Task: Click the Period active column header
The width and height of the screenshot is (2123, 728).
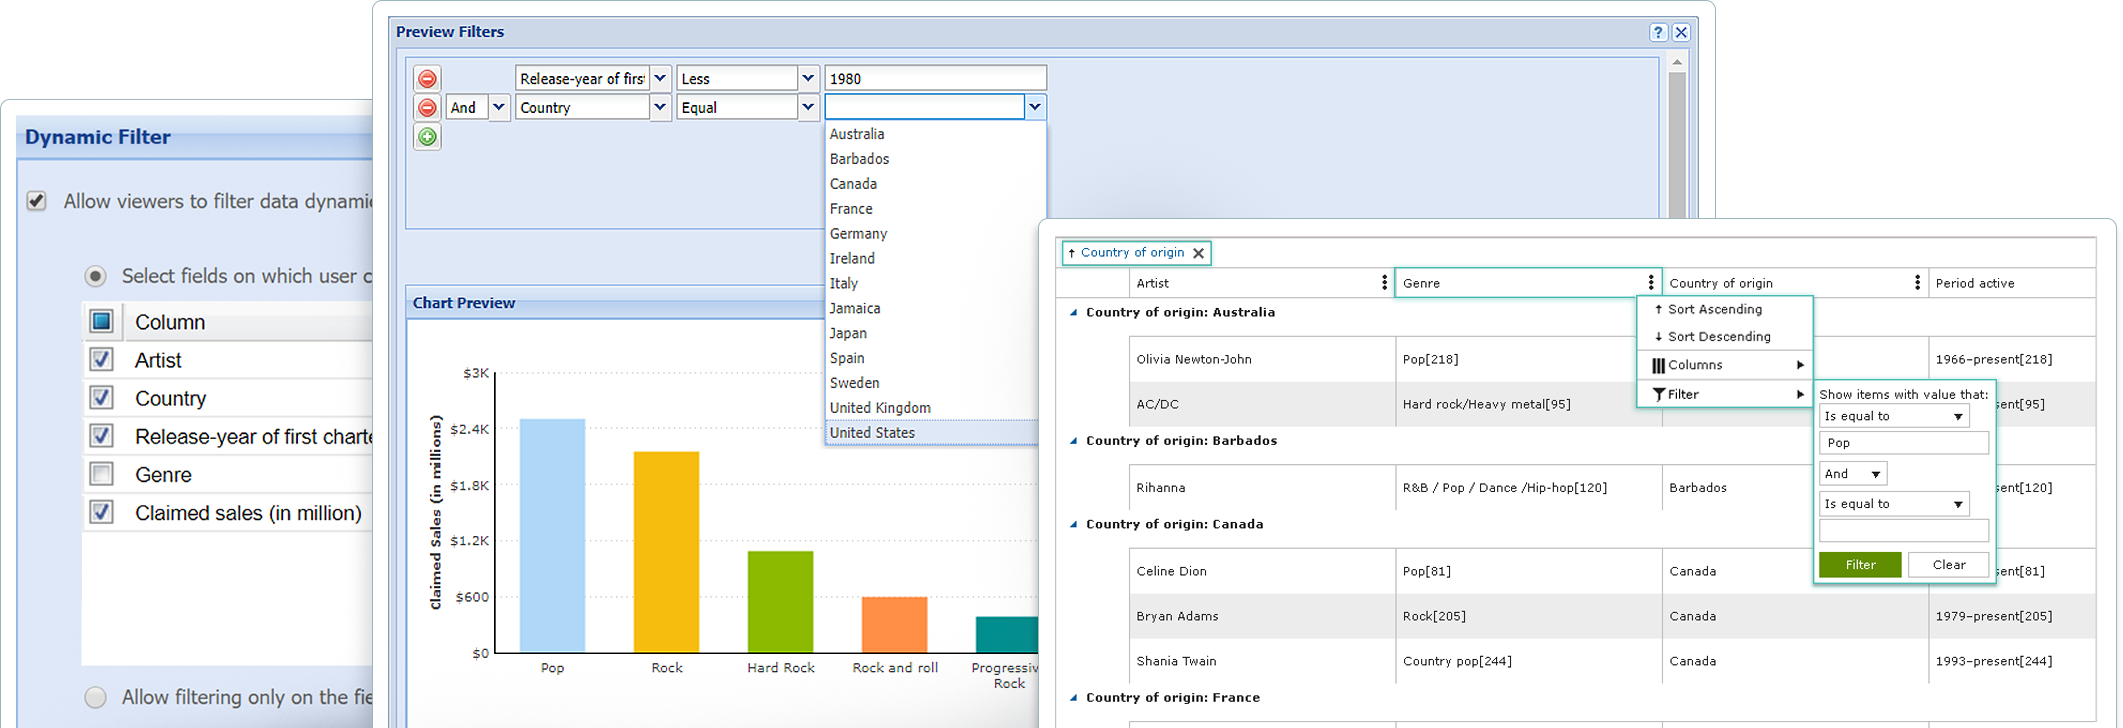Action: (x=2011, y=283)
